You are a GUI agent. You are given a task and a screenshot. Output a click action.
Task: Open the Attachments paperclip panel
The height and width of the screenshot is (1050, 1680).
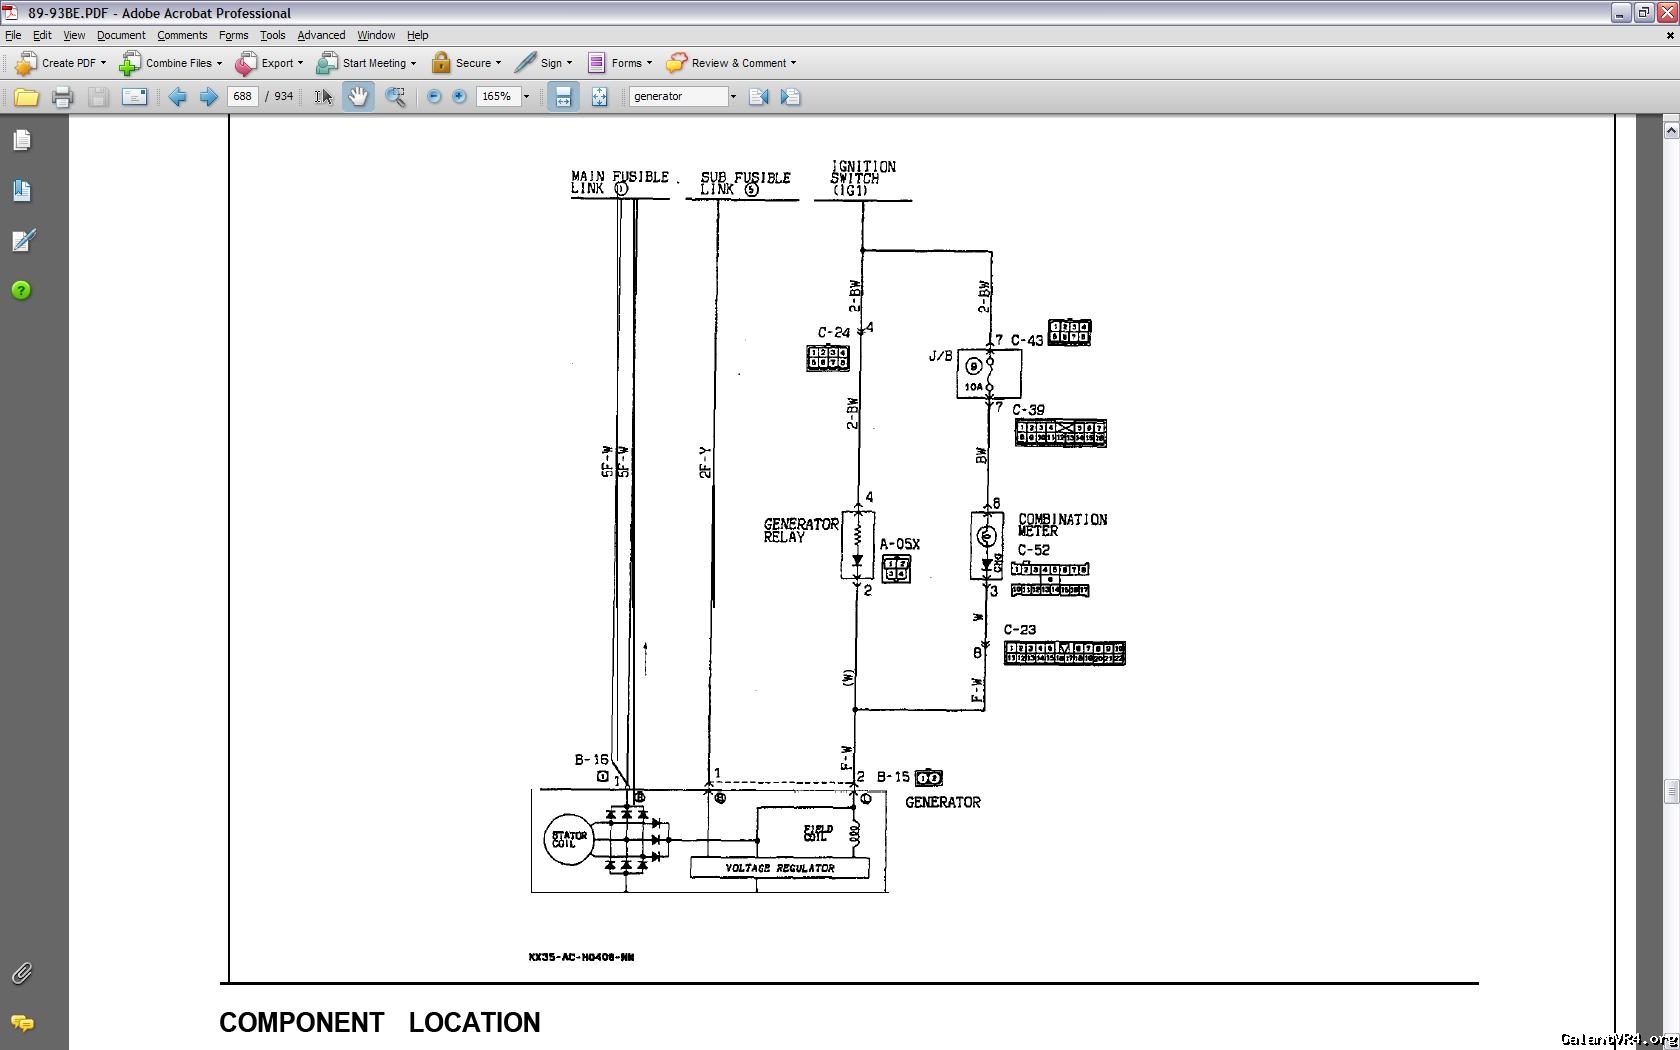pos(22,973)
